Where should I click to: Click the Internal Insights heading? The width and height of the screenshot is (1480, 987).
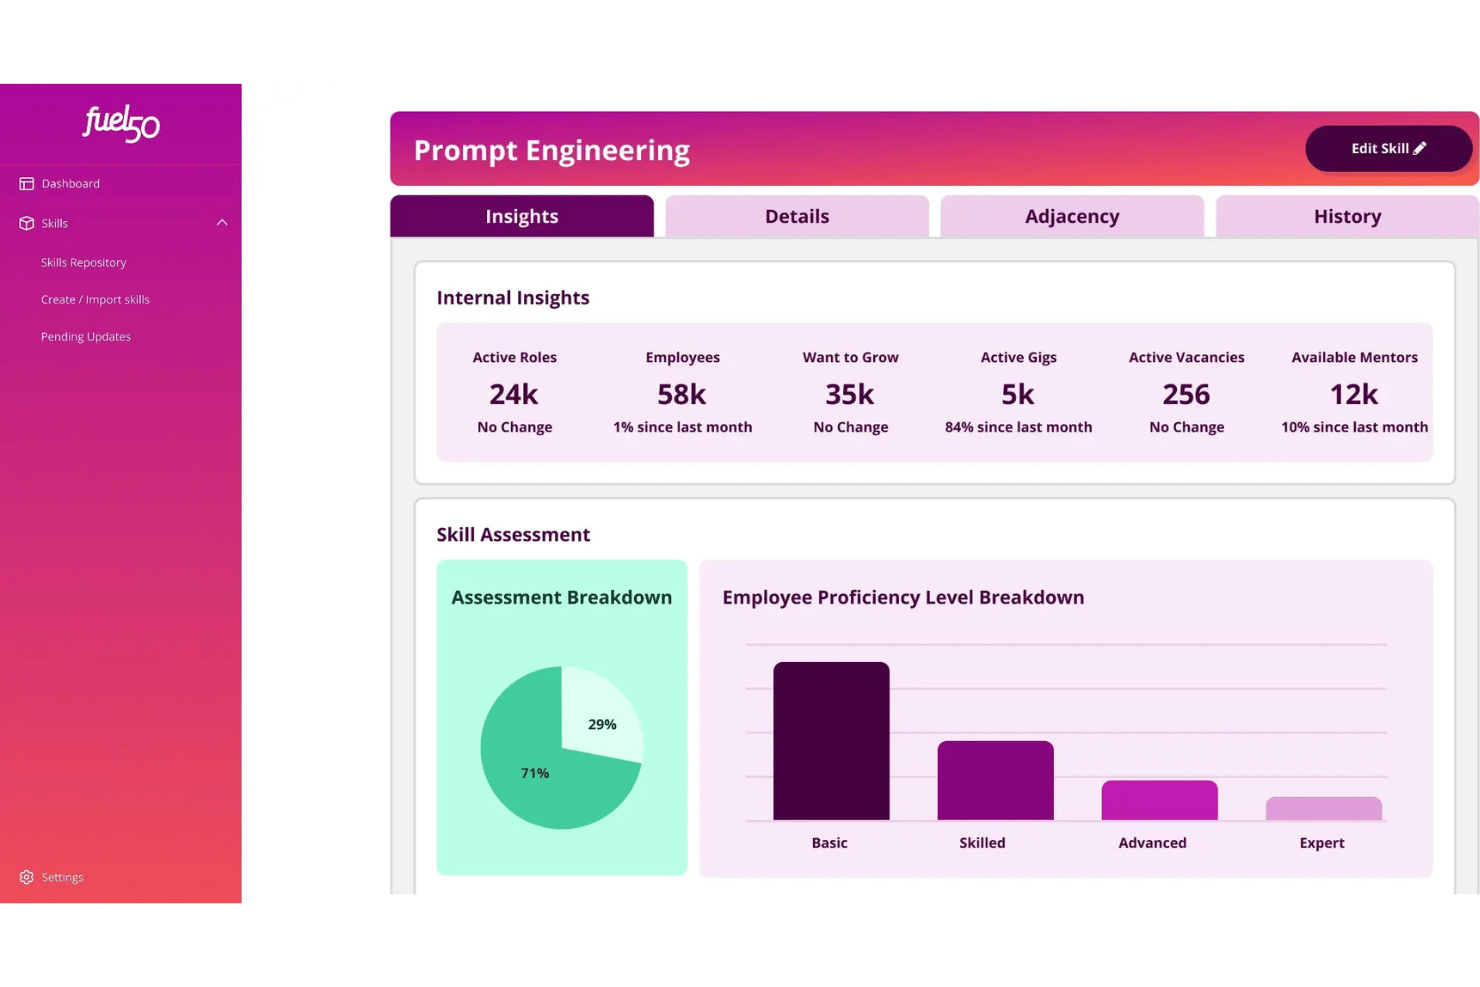click(x=513, y=298)
